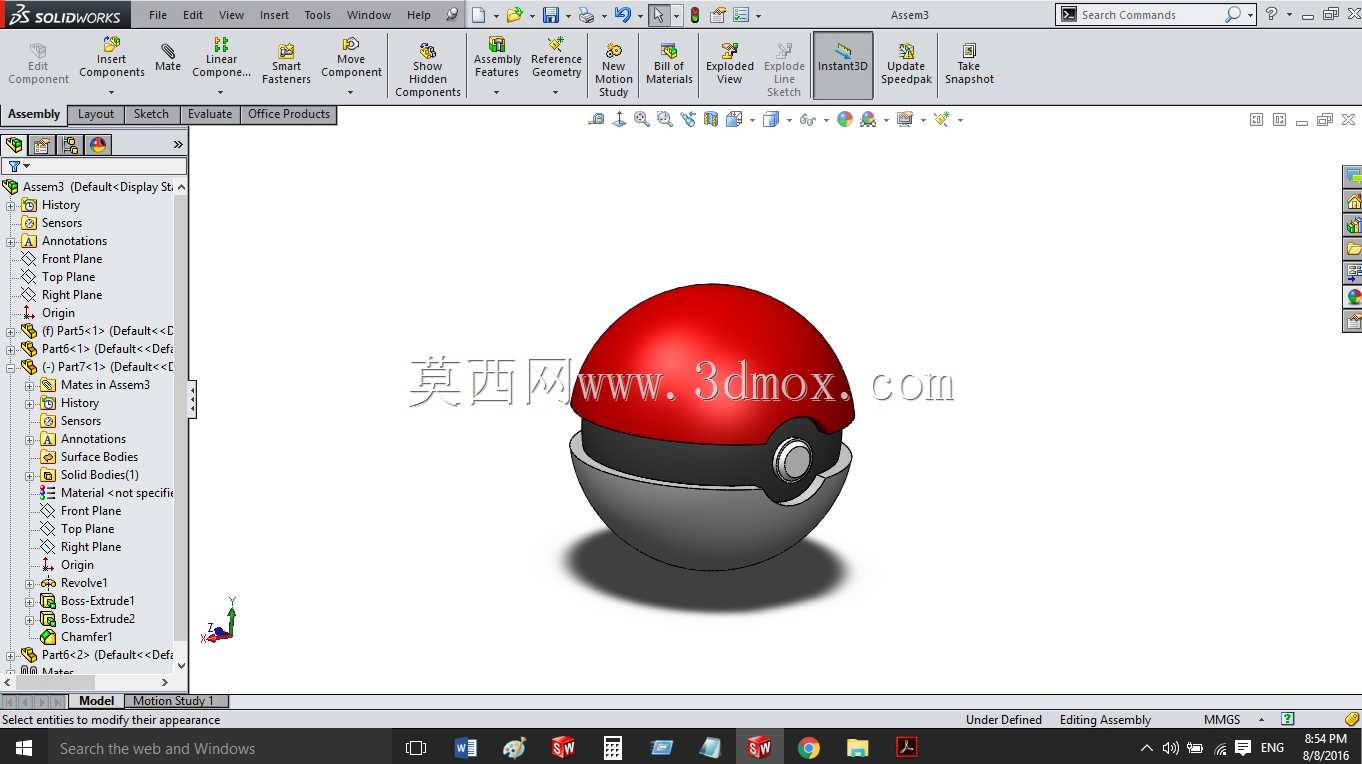The height and width of the screenshot is (764, 1362).
Task: Expand the Annotations folder under Assem3
Action: [10, 241]
